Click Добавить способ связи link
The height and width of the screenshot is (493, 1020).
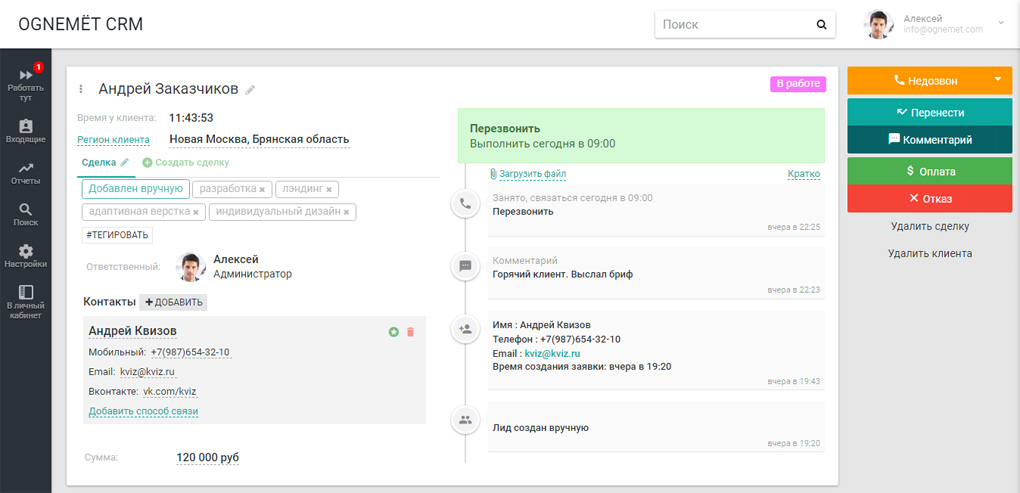click(x=143, y=412)
